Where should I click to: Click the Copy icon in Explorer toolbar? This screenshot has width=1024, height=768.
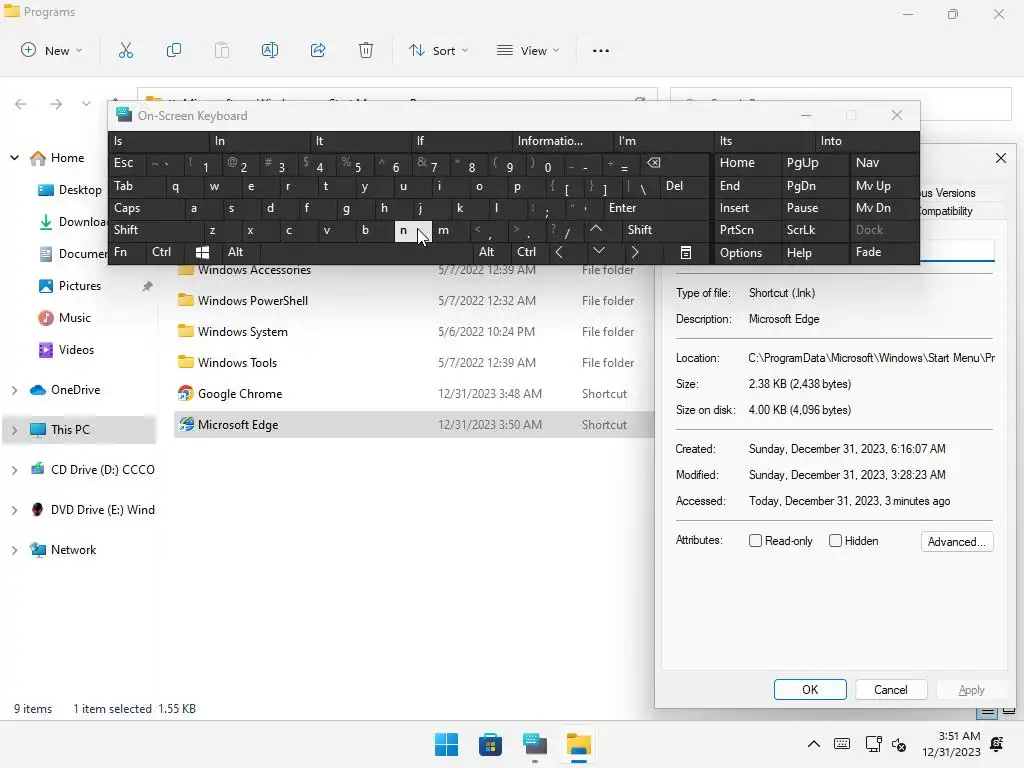click(x=174, y=50)
